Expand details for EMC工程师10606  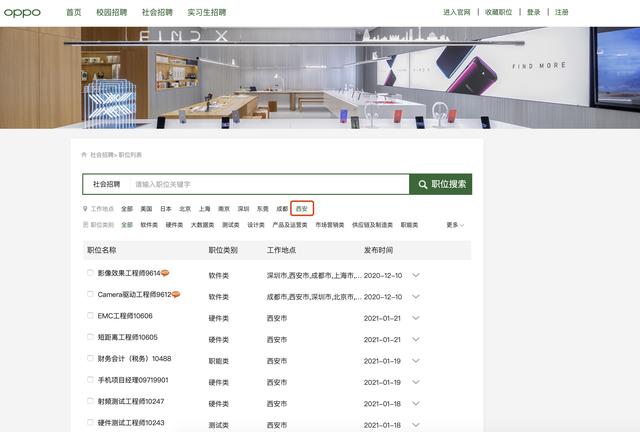(x=416, y=318)
